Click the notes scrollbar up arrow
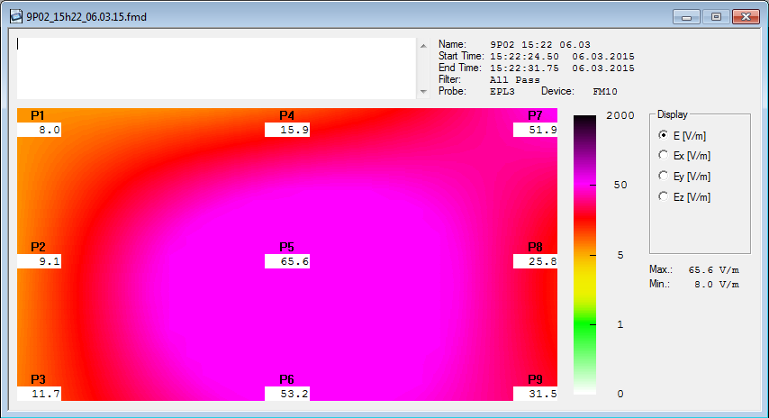769x418 pixels. pyautogui.click(x=423, y=46)
